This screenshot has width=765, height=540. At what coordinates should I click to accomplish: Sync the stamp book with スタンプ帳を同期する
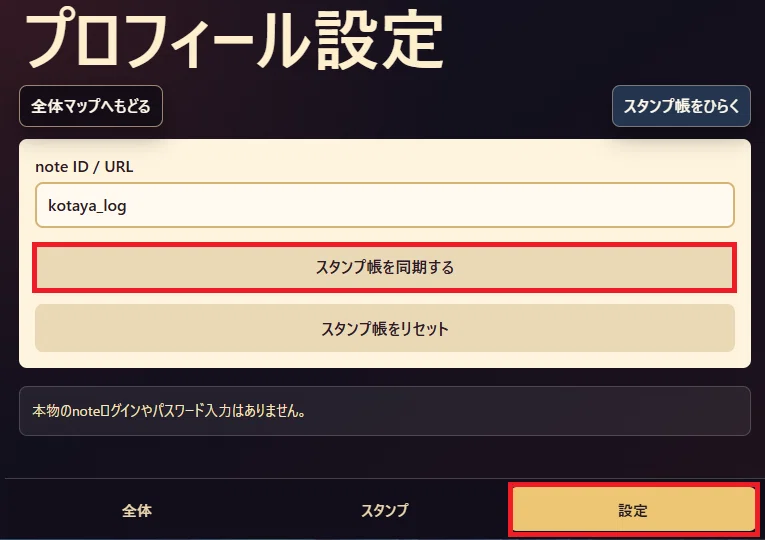(x=384, y=267)
